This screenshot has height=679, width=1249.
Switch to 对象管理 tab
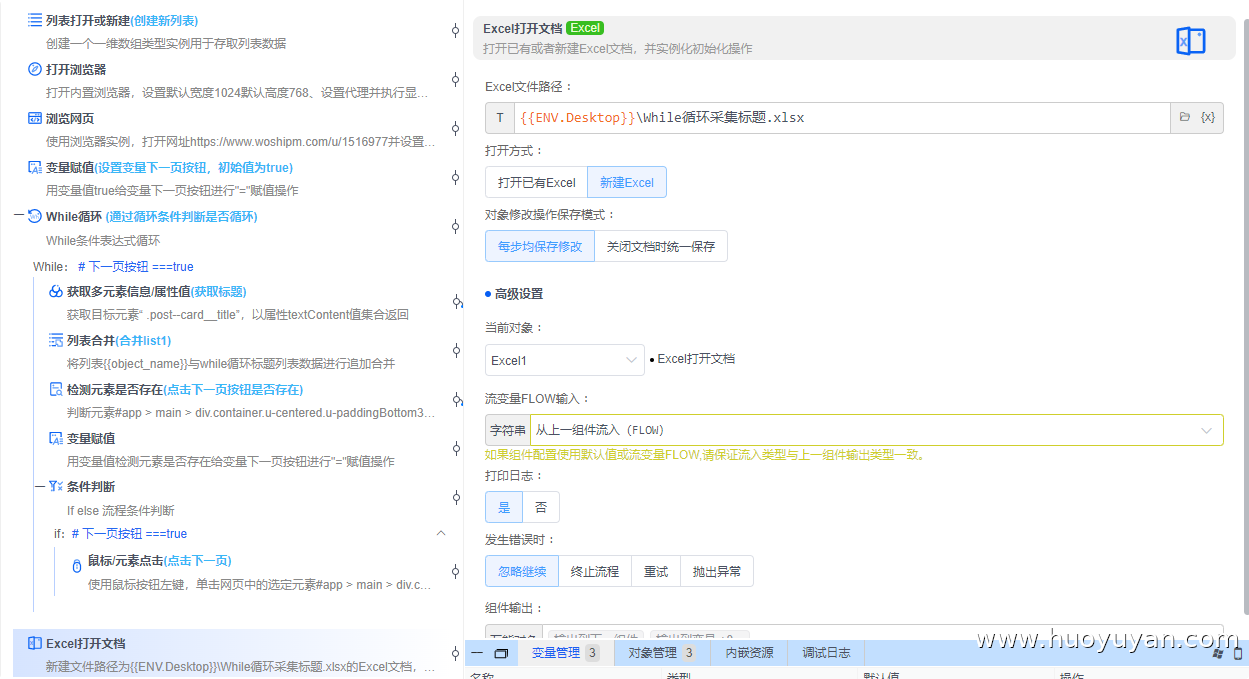pos(661,653)
